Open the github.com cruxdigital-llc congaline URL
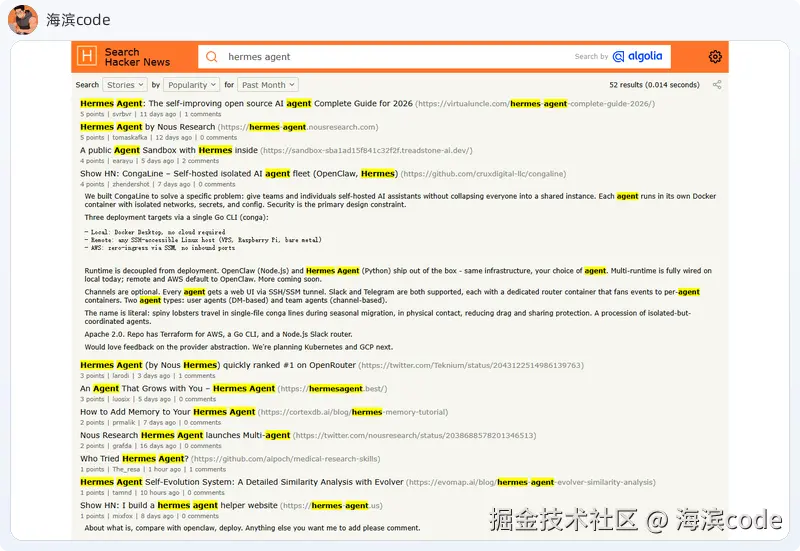Viewport: 800px width, 551px height. point(483,174)
